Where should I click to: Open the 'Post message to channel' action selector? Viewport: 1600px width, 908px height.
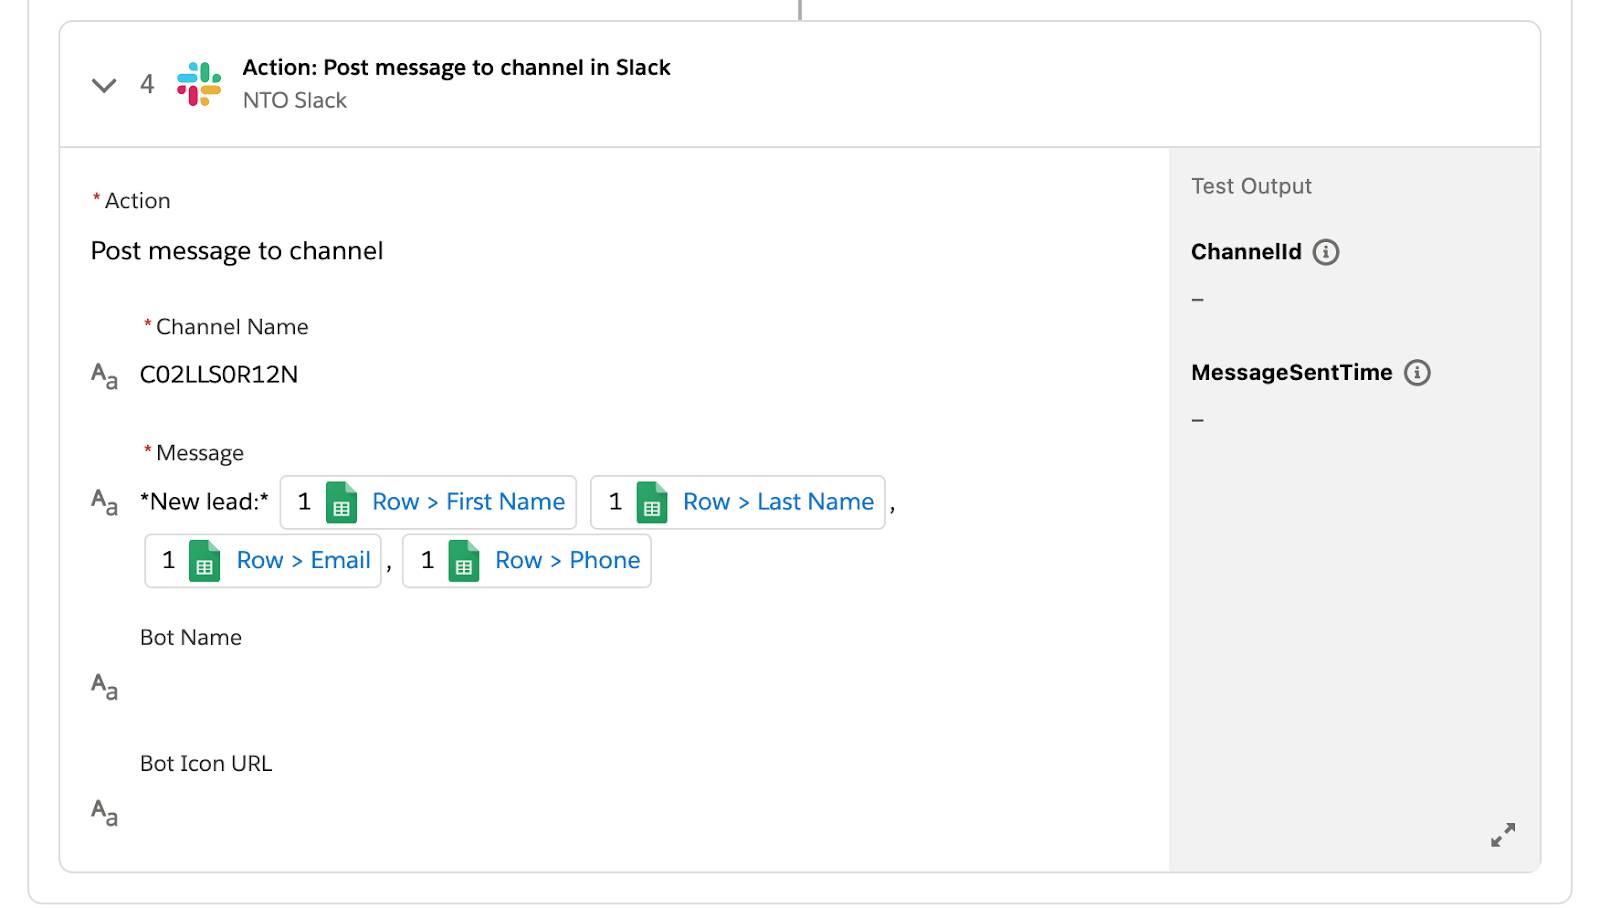237,251
